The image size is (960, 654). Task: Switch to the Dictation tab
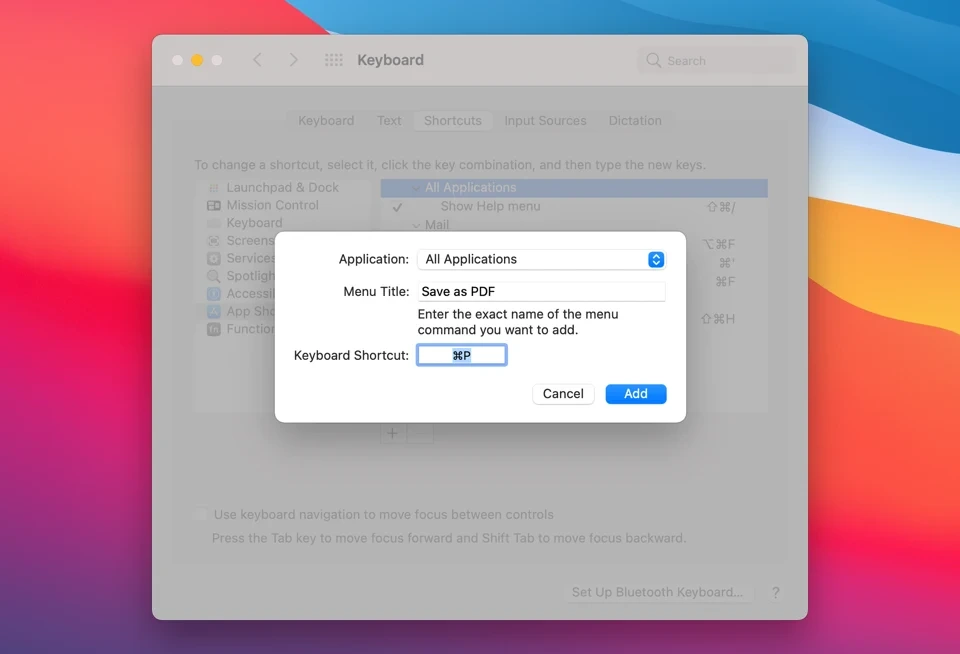point(635,121)
